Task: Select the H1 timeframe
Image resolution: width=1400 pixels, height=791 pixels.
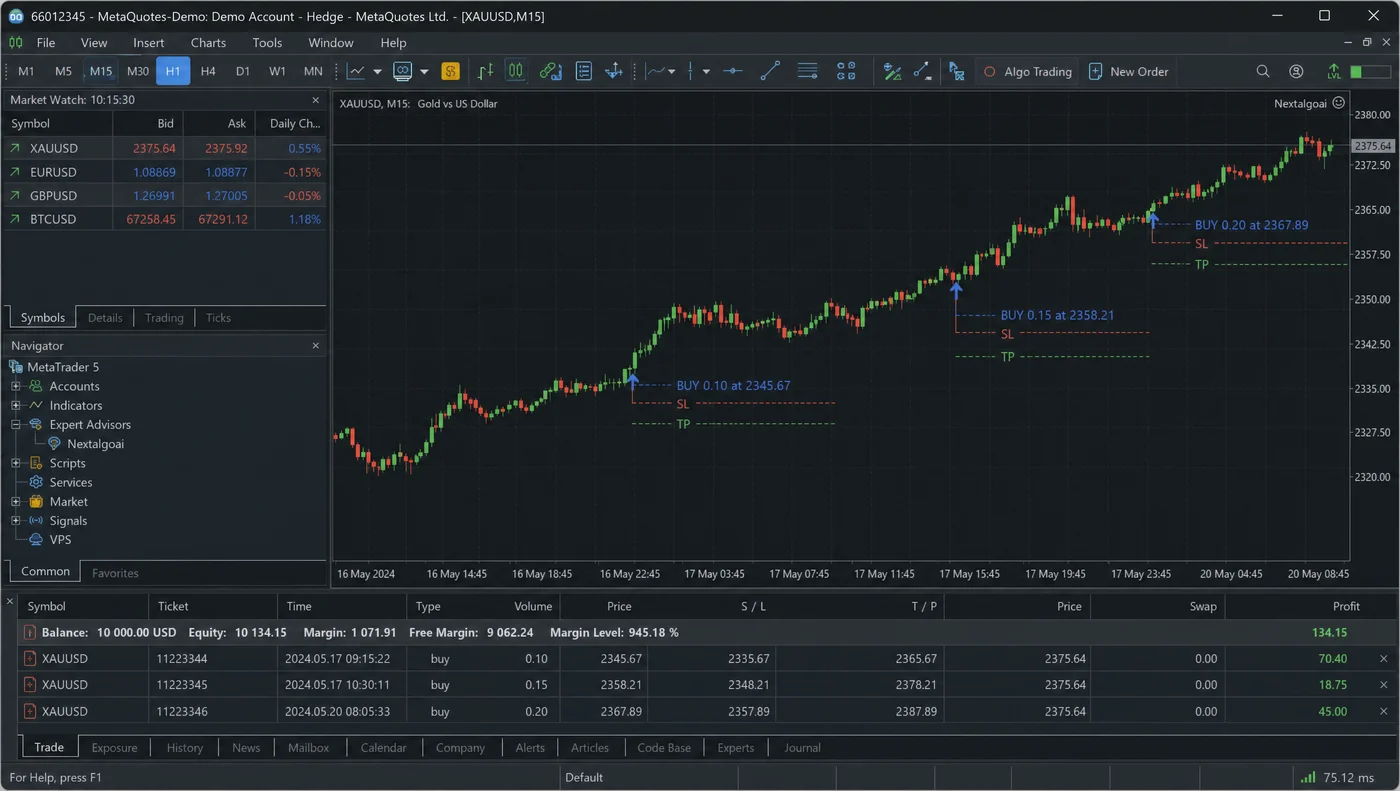Action: 173,71
